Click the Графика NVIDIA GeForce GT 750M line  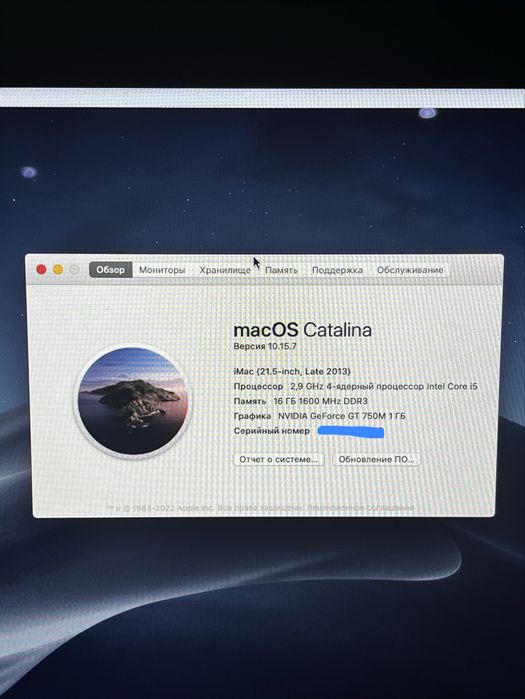tap(320, 416)
